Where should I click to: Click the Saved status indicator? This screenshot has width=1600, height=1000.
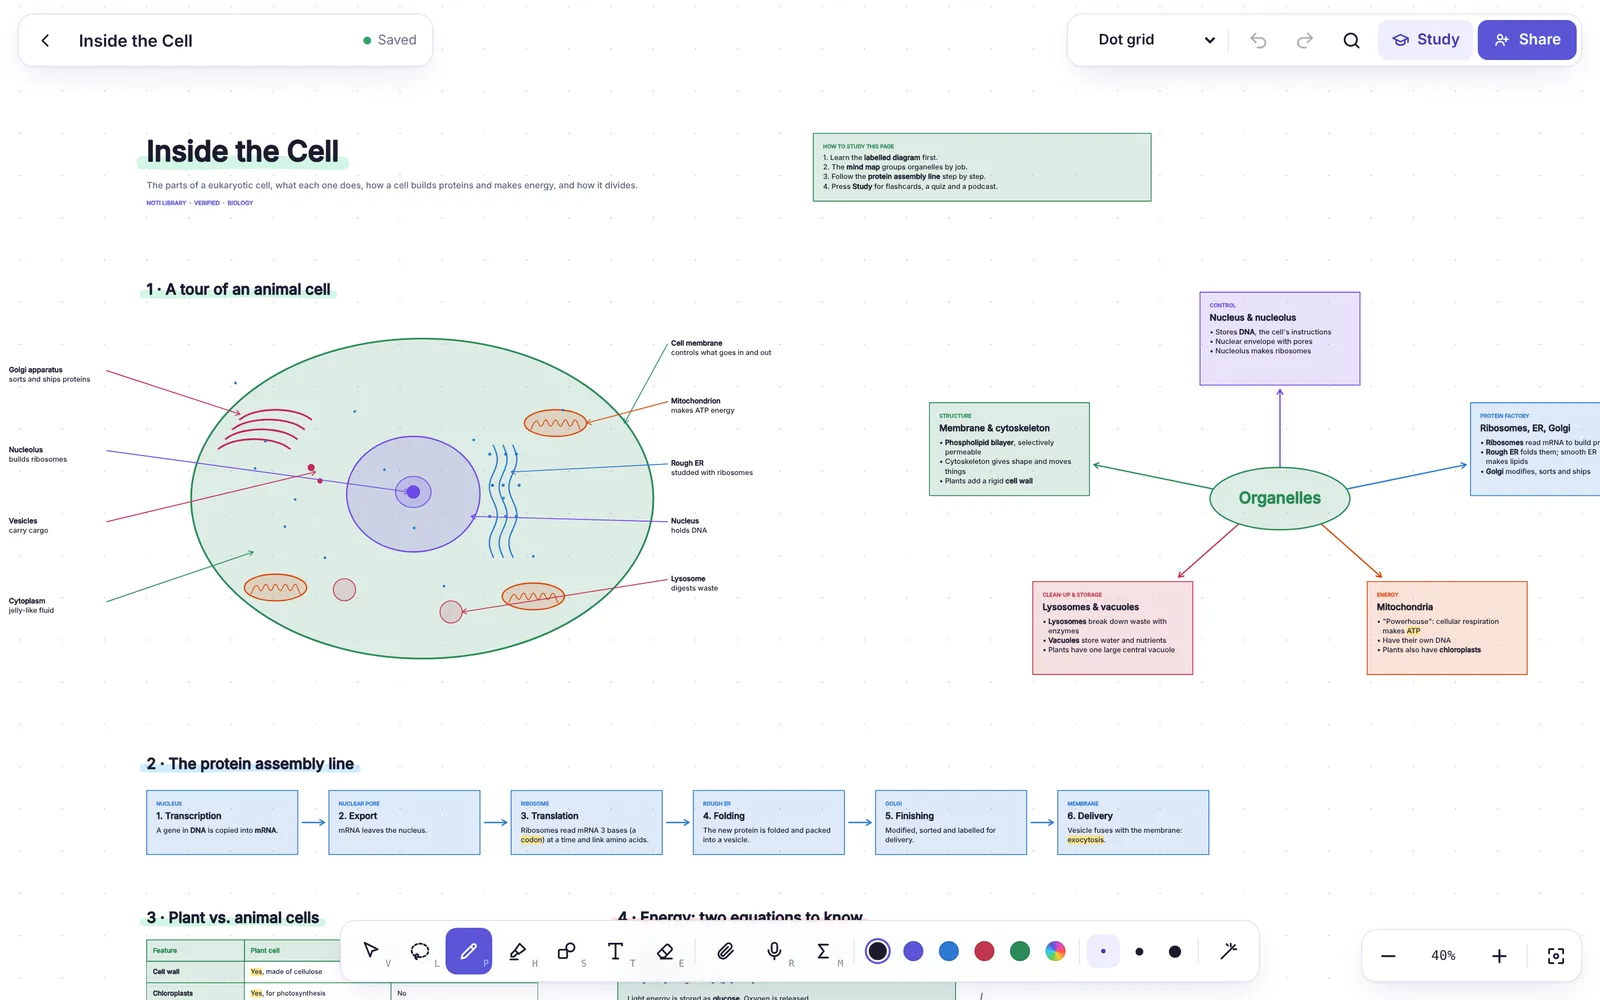click(x=390, y=40)
